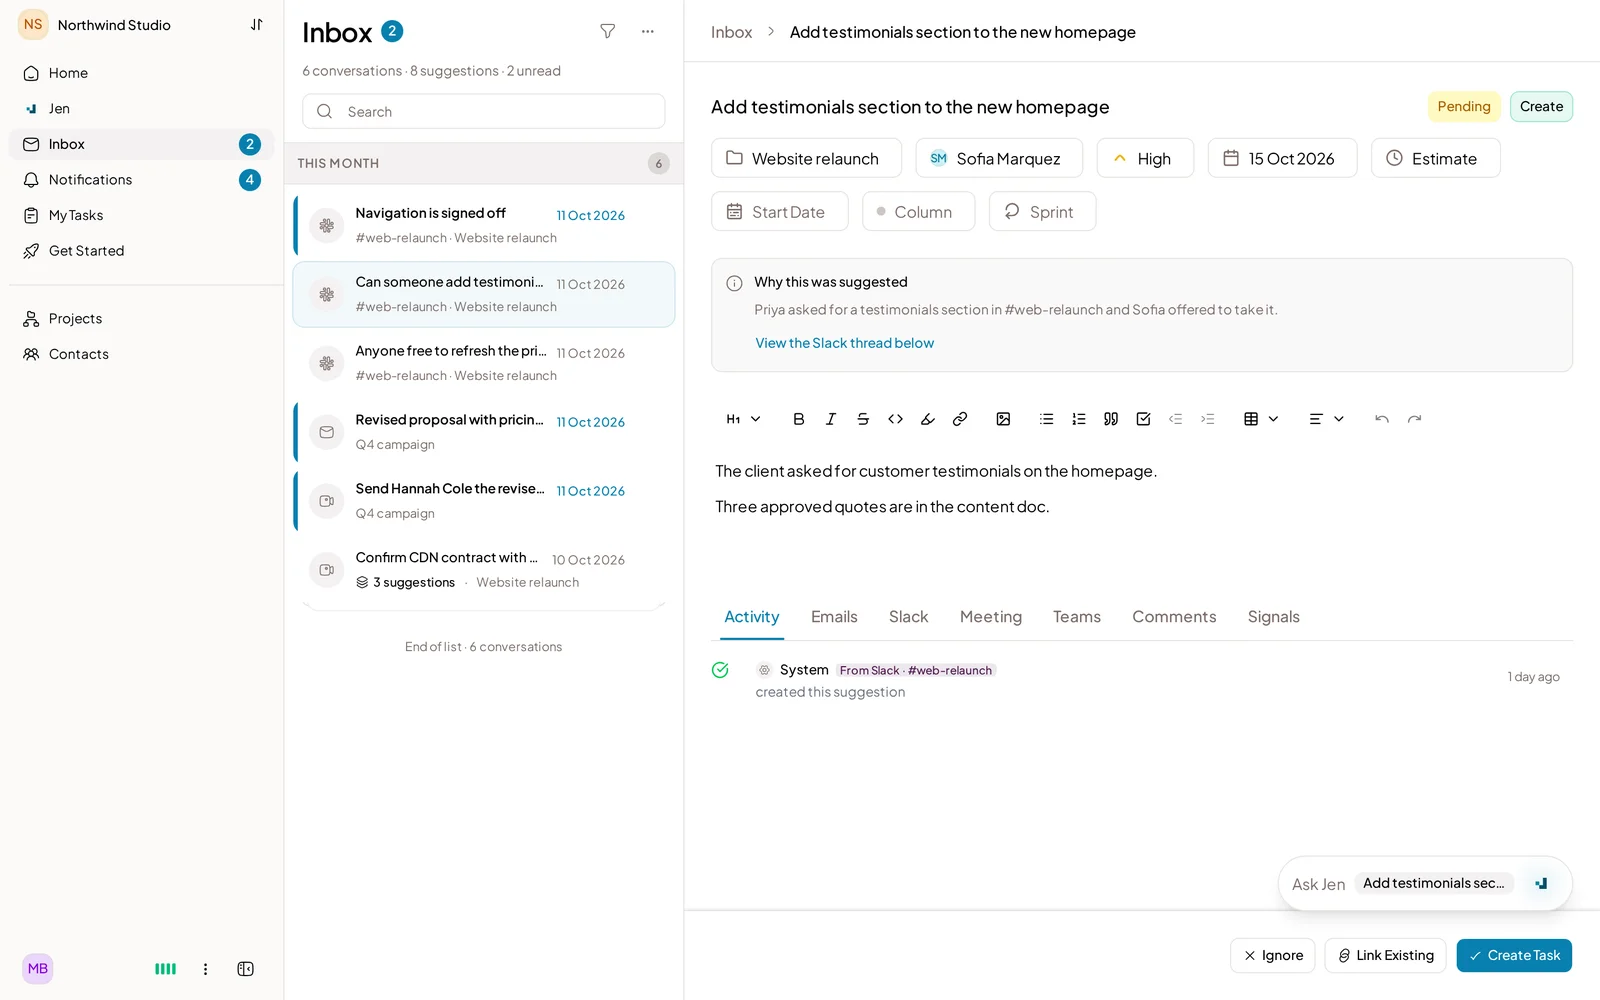Ignore this suggestion
This screenshot has height=1000, width=1600.
(x=1272, y=955)
